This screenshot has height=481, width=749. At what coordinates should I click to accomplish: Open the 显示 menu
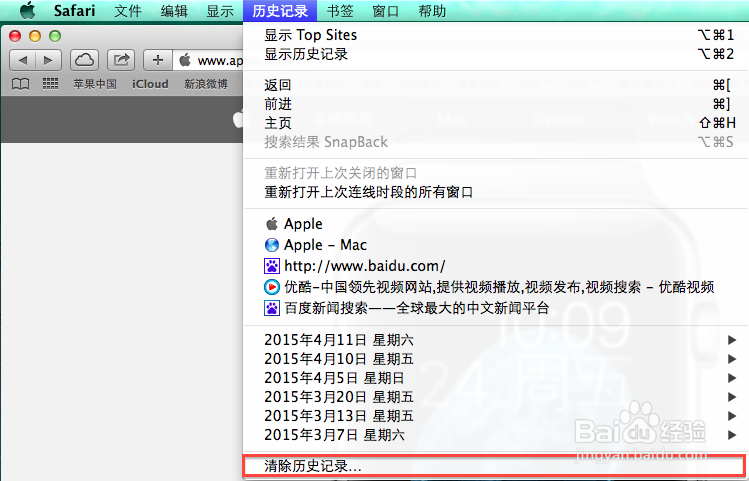click(x=220, y=11)
